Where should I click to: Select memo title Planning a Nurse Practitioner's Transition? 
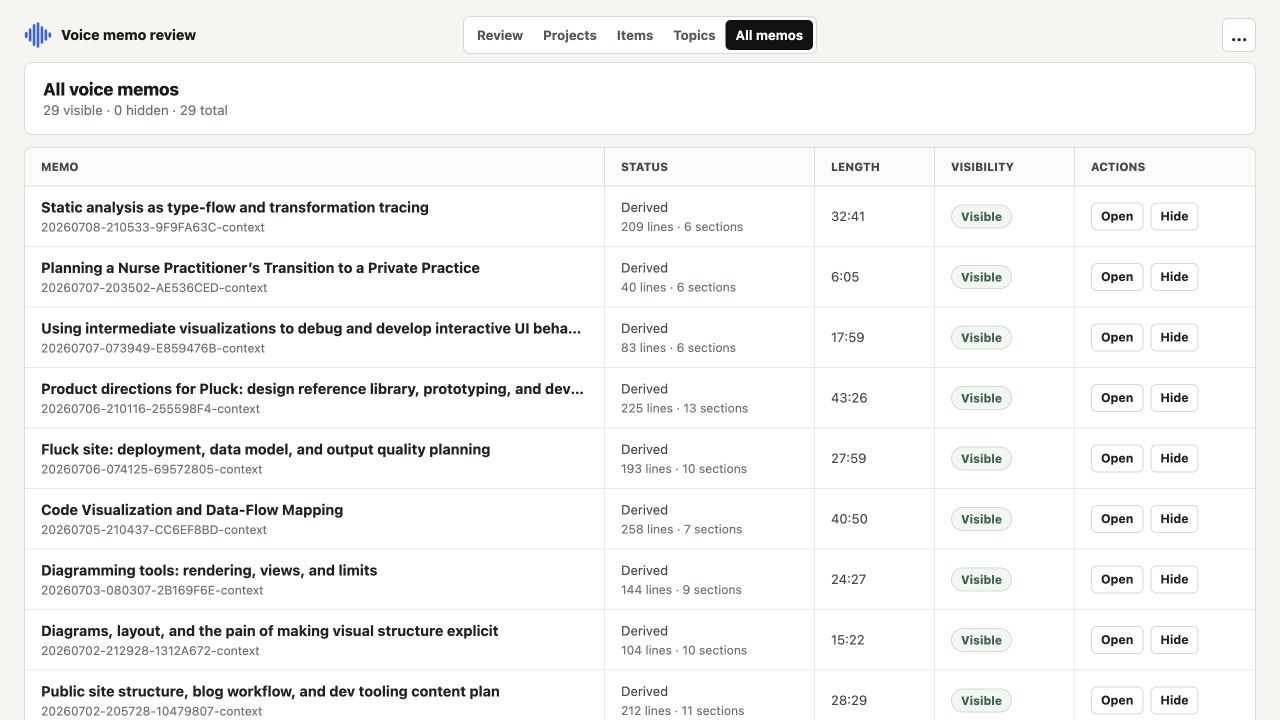(x=260, y=268)
